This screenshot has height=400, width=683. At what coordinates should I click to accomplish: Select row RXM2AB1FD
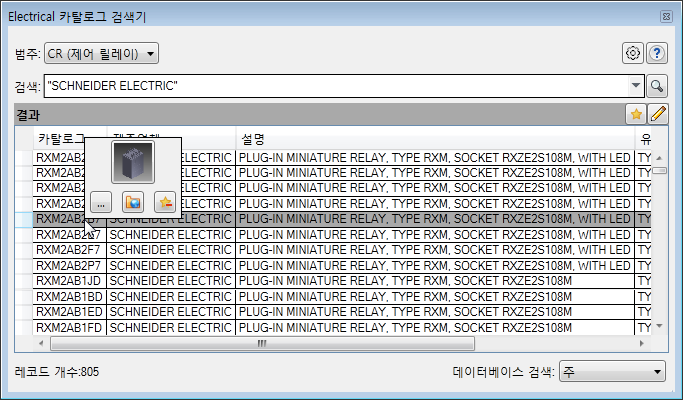[68, 327]
